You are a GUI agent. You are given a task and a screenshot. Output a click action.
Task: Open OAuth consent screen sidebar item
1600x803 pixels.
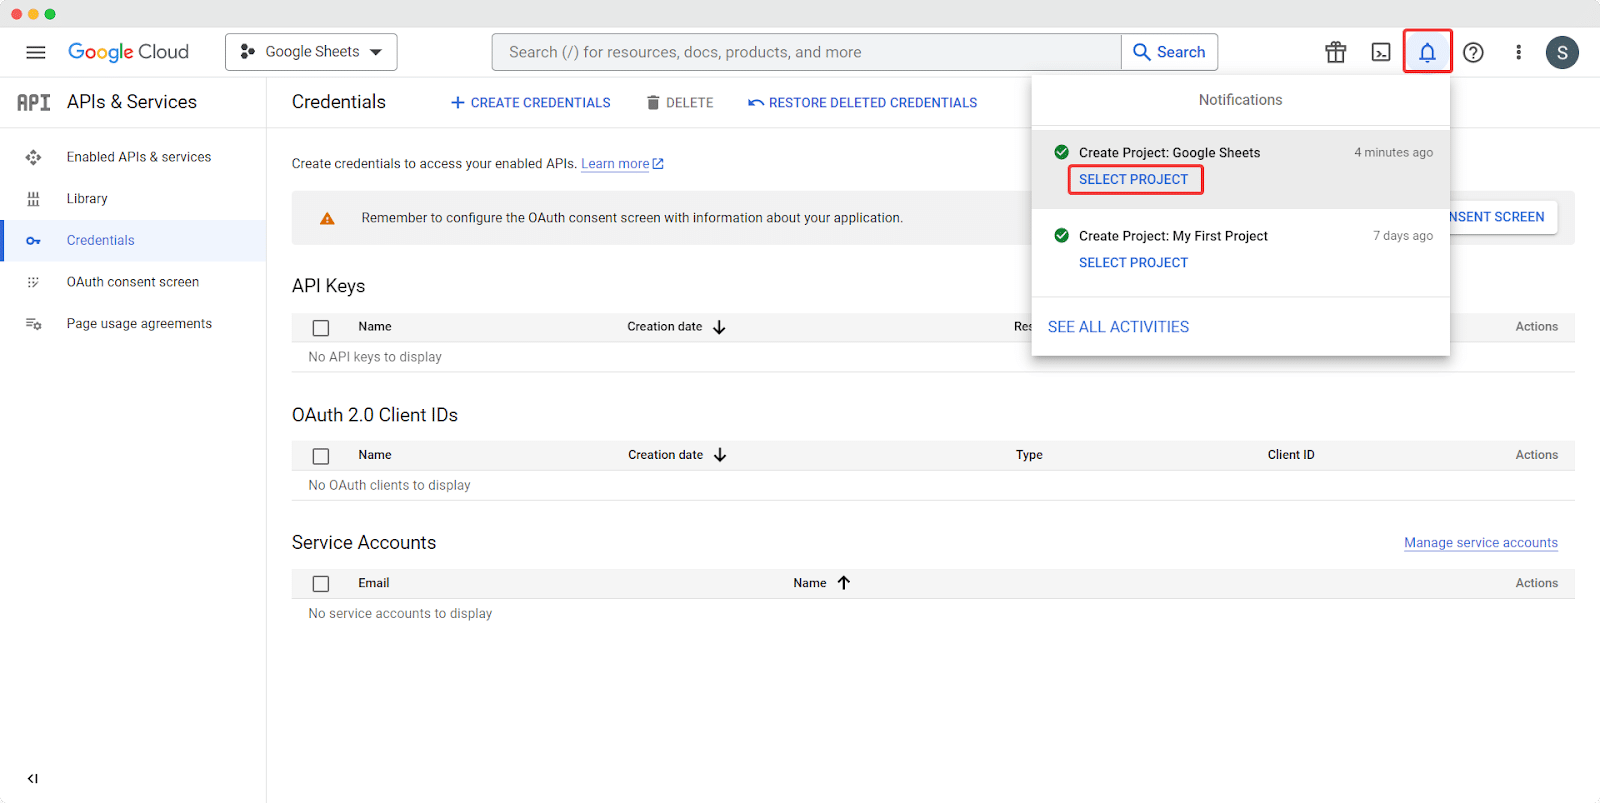click(133, 282)
